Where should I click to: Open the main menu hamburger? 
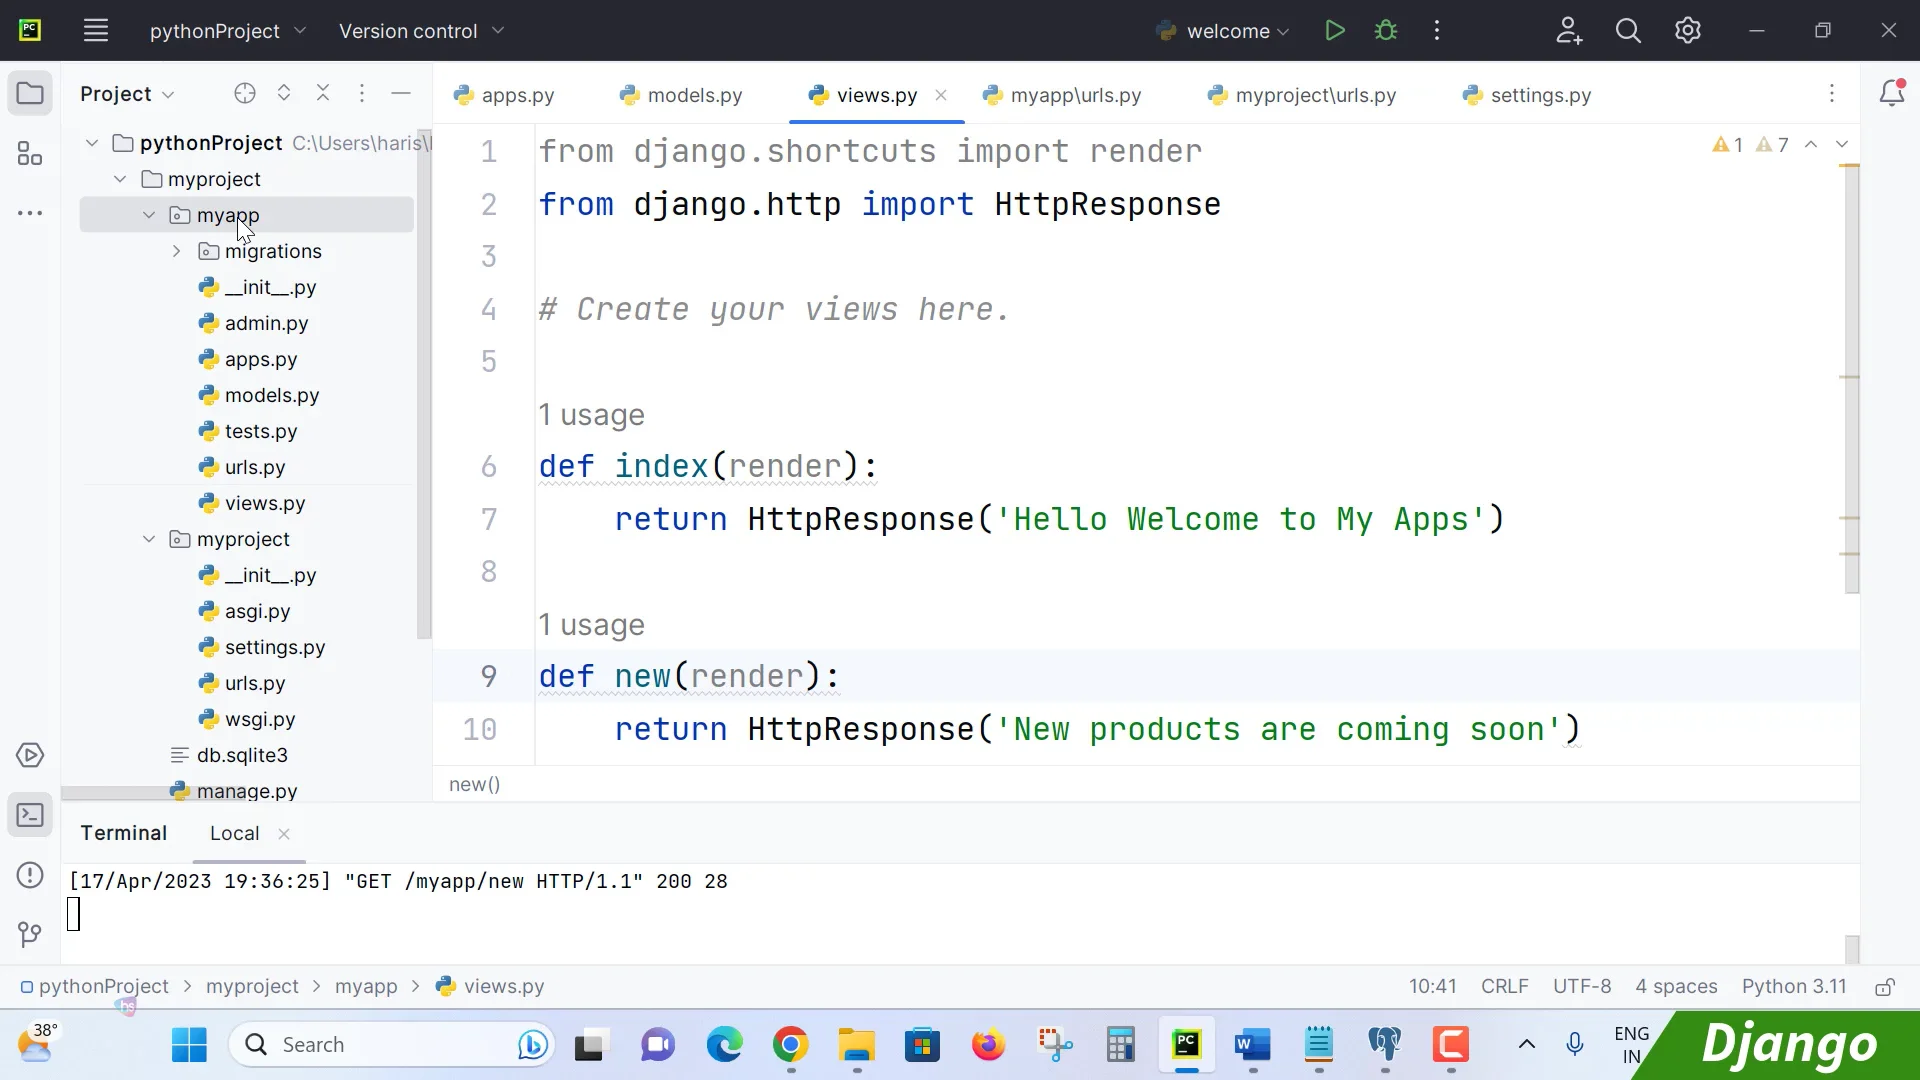pos(96,30)
